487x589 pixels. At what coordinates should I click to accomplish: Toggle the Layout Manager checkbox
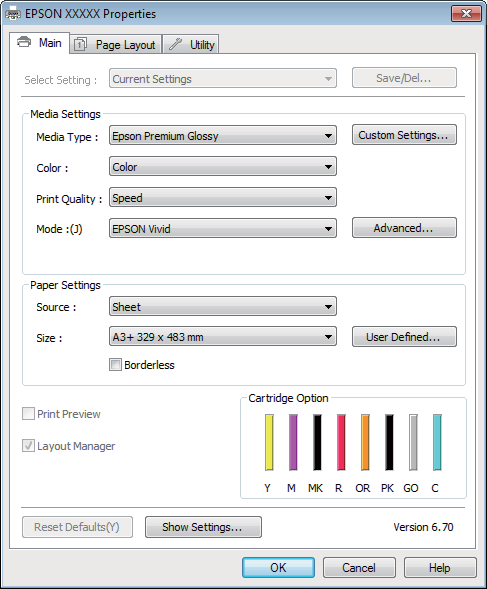29,446
